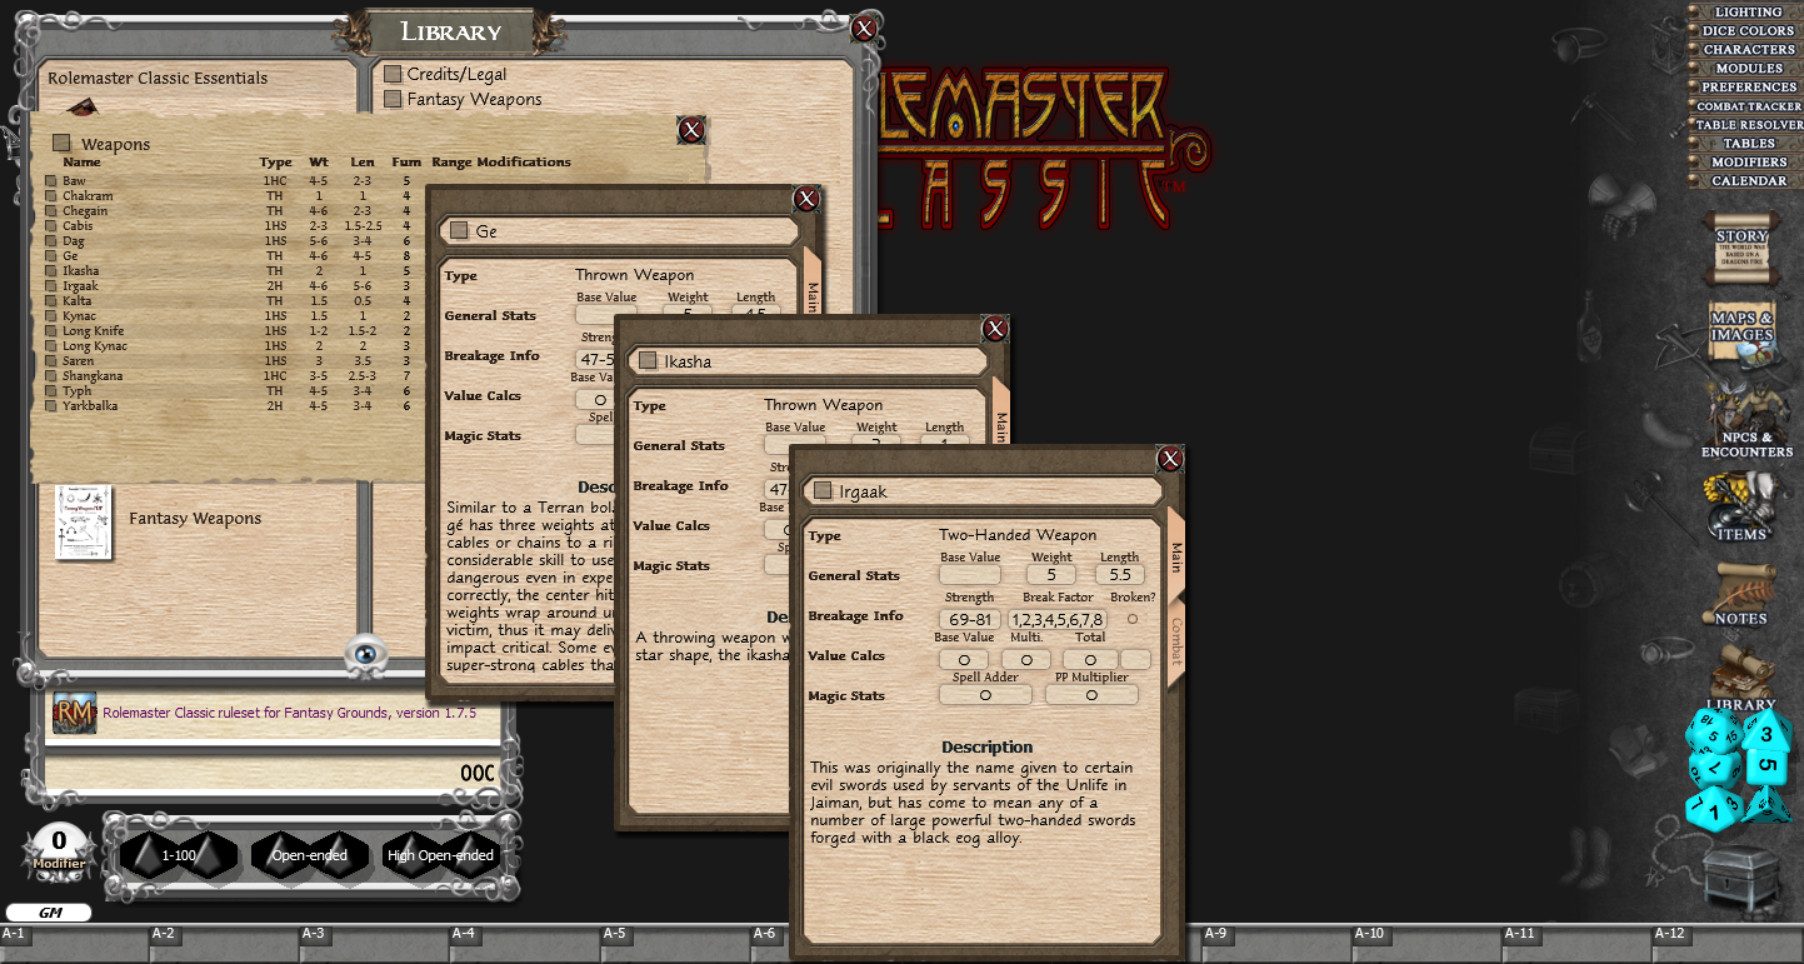Edit the Strength 69-81 field on Irgaak
Viewport: 1804px width, 964px height.
coord(969,619)
